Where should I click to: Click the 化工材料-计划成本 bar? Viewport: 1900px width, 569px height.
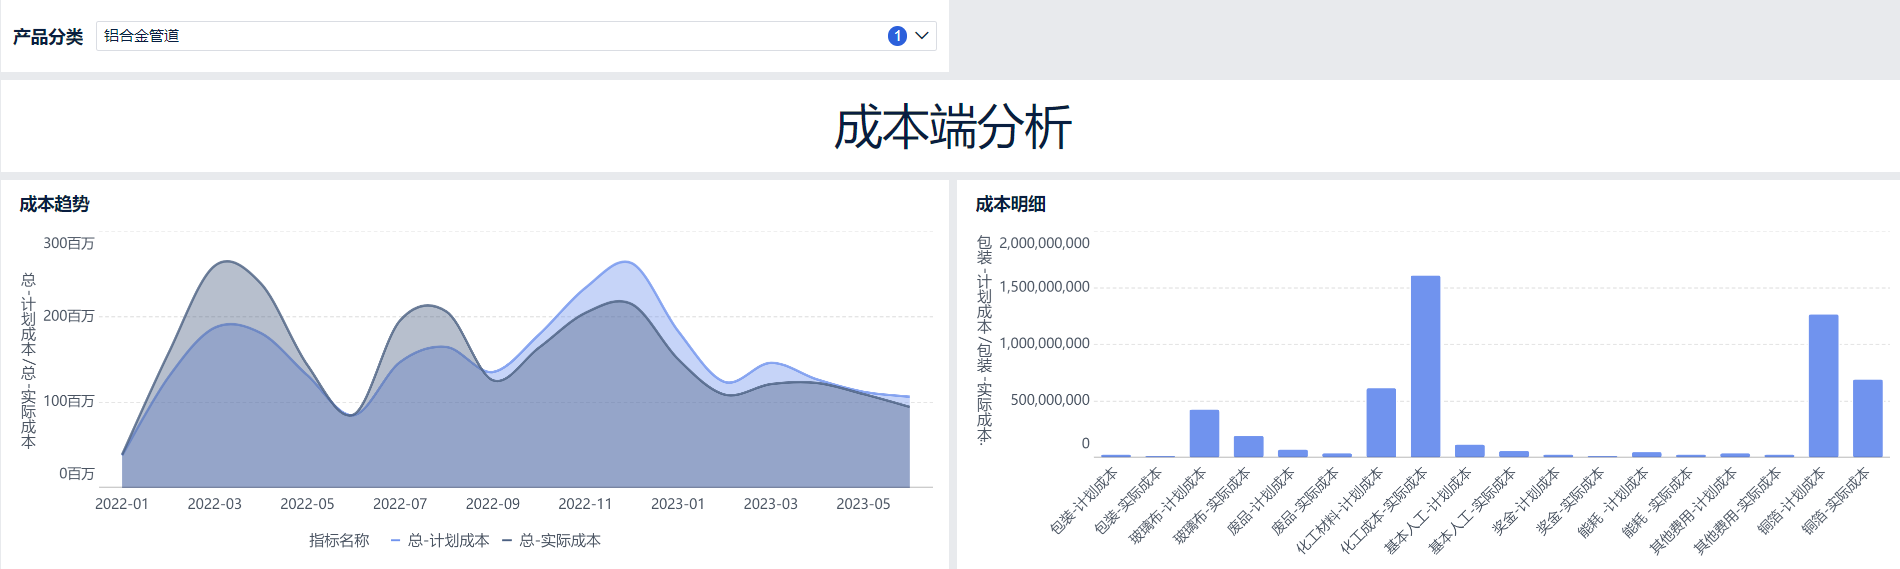click(1381, 422)
